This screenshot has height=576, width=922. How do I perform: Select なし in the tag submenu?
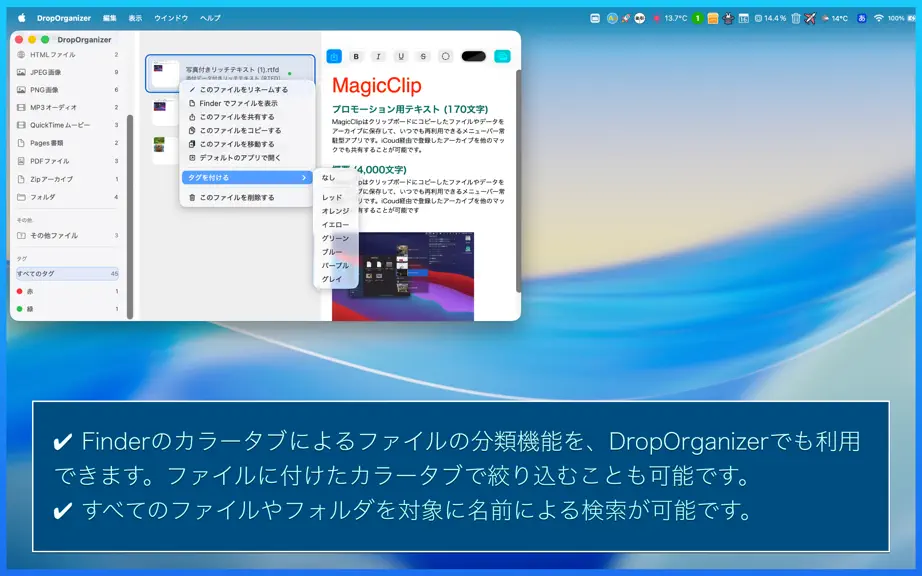tap(336, 178)
